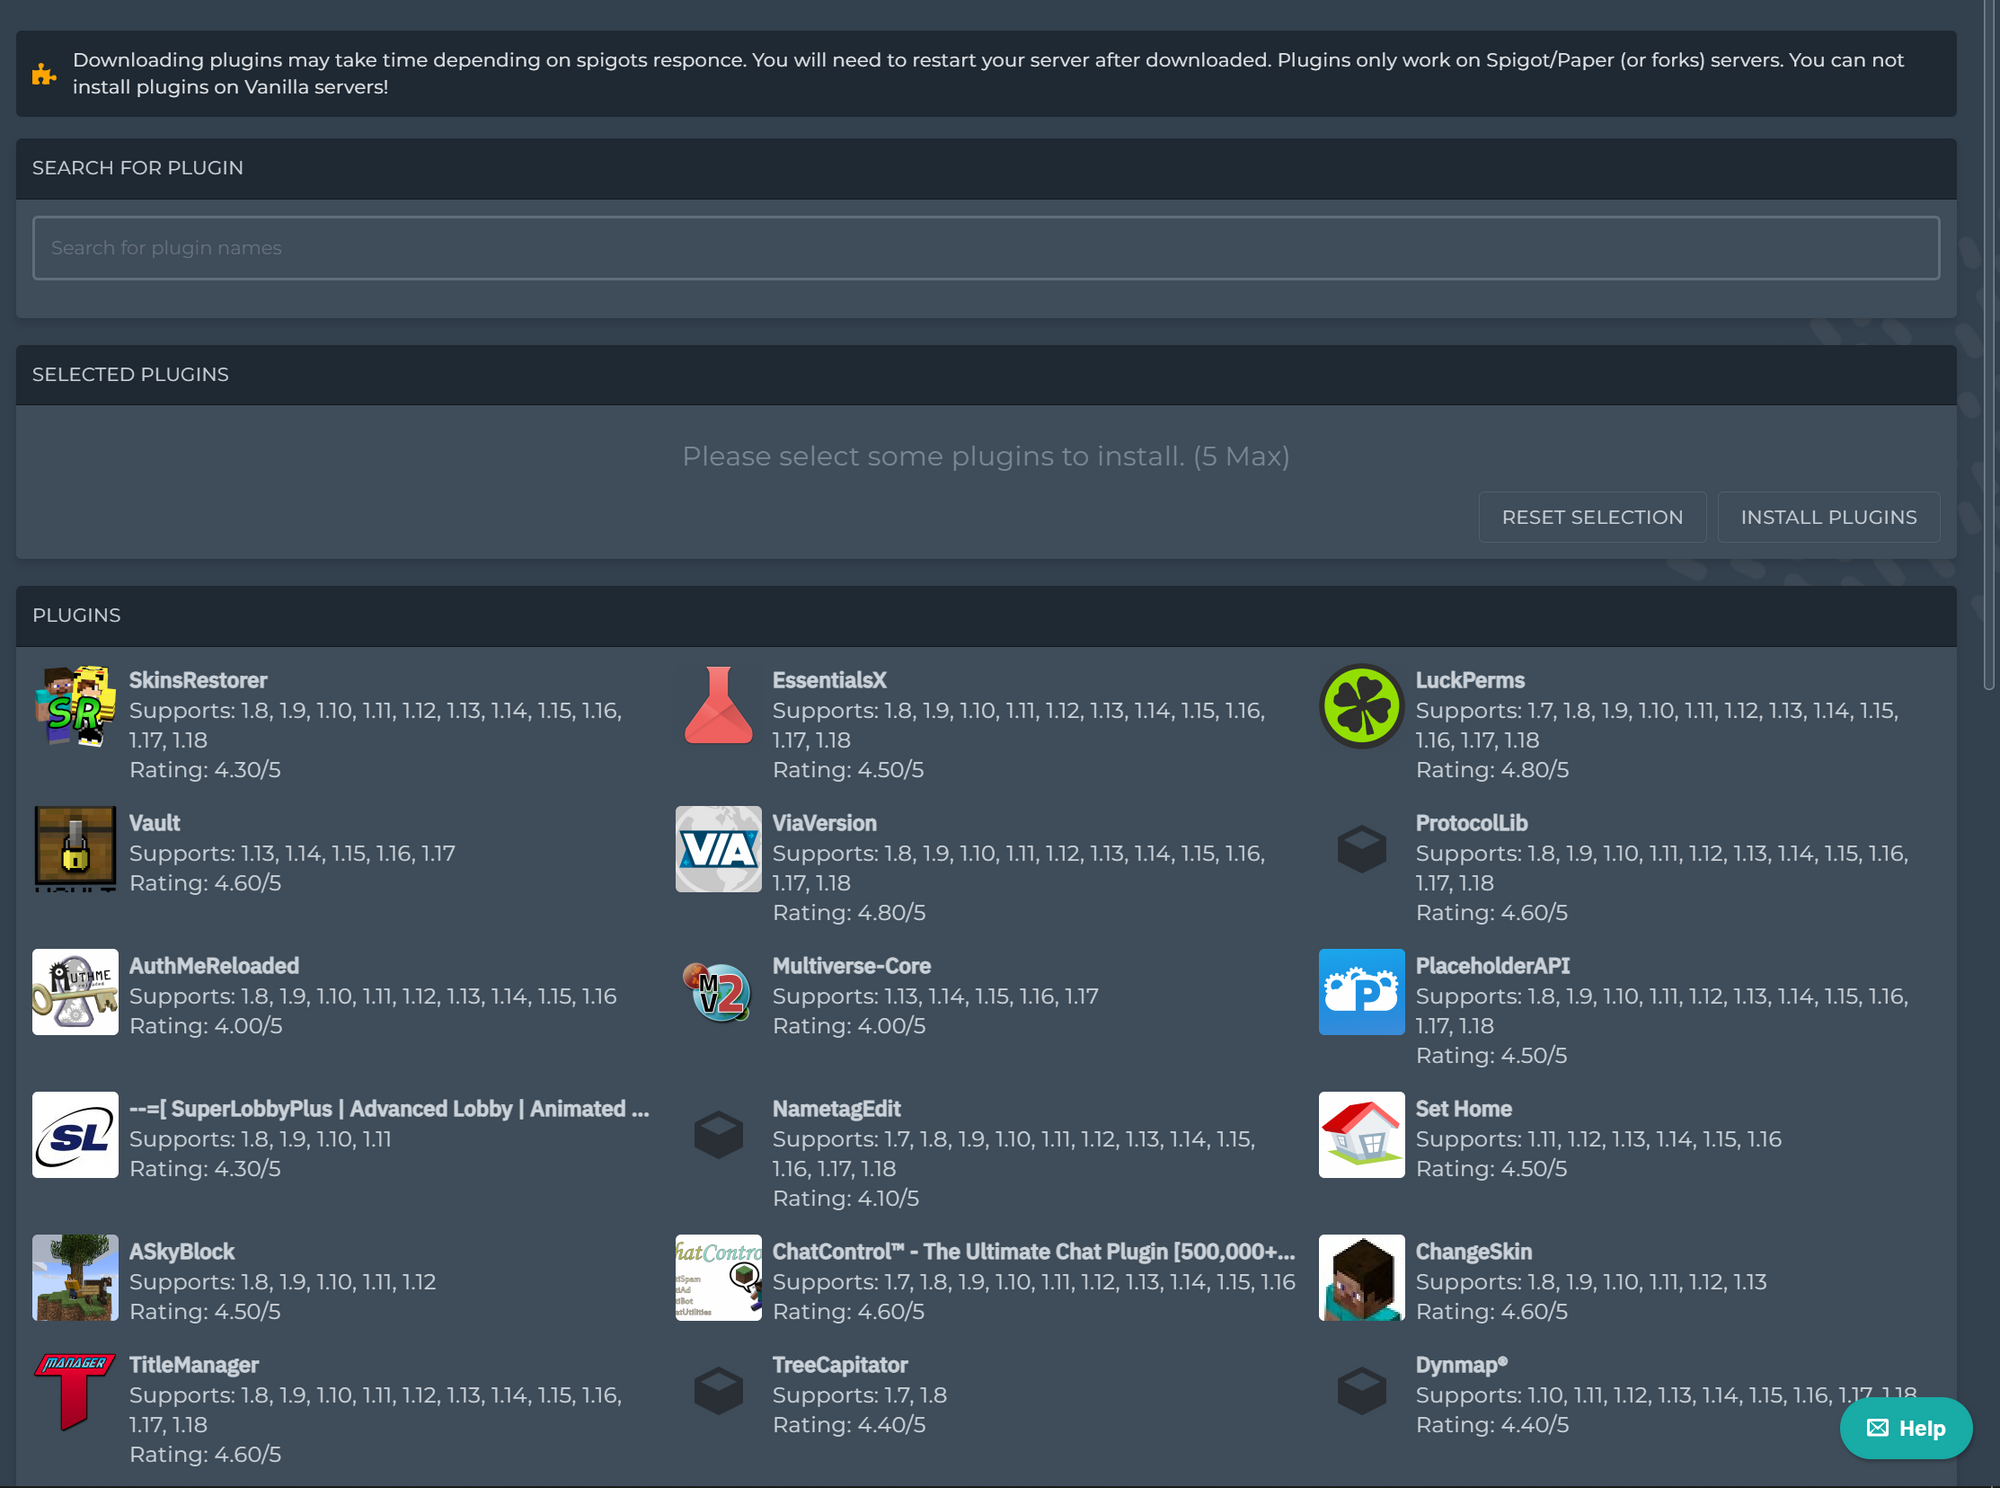
Task: Click the SuperLobbyPlus SL icon
Action: (x=75, y=1135)
